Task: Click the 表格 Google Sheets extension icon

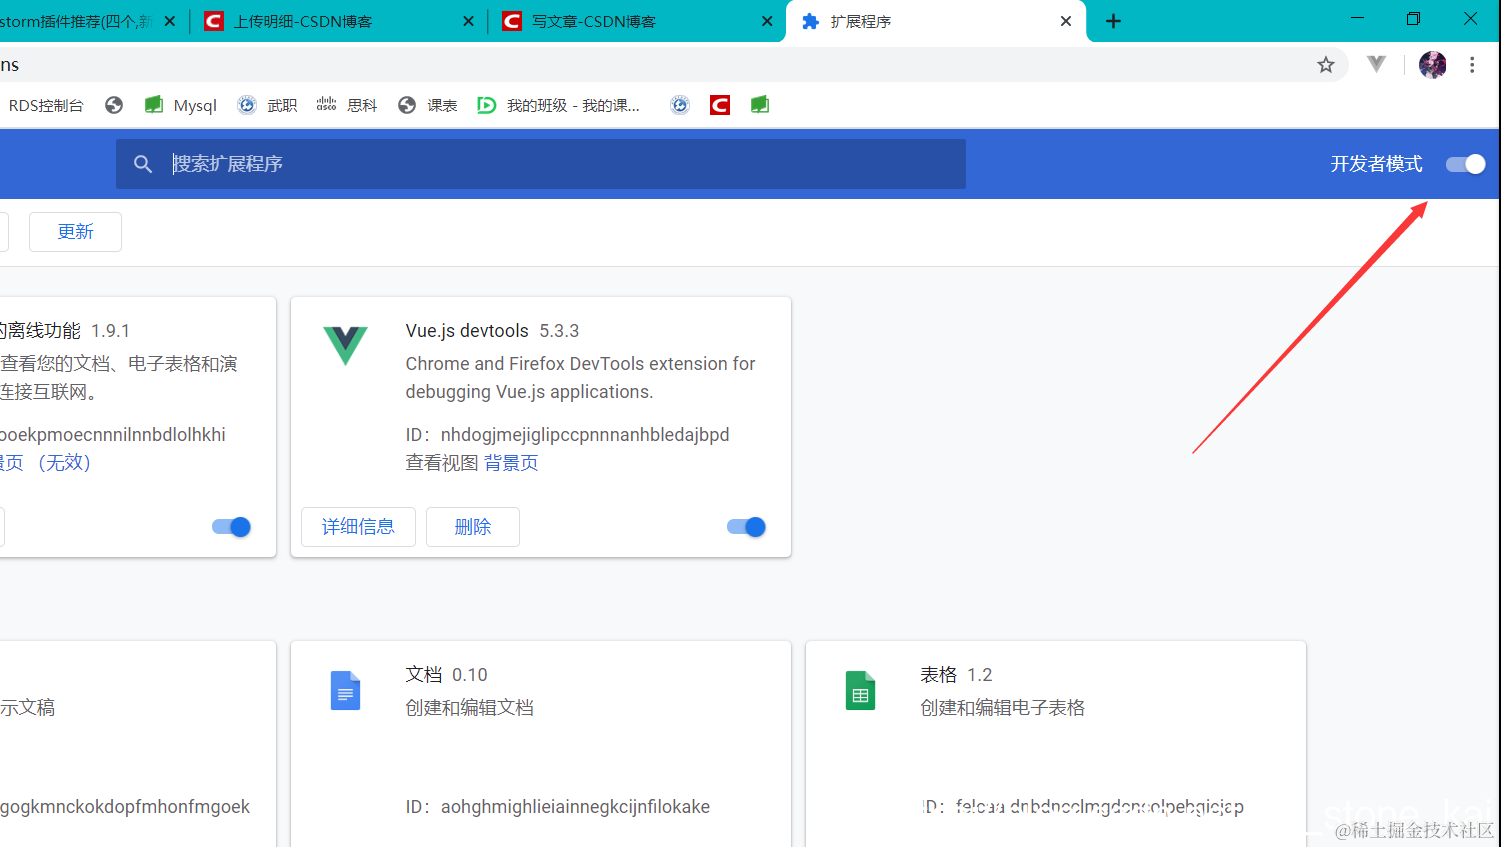Action: click(x=860, y=690)
